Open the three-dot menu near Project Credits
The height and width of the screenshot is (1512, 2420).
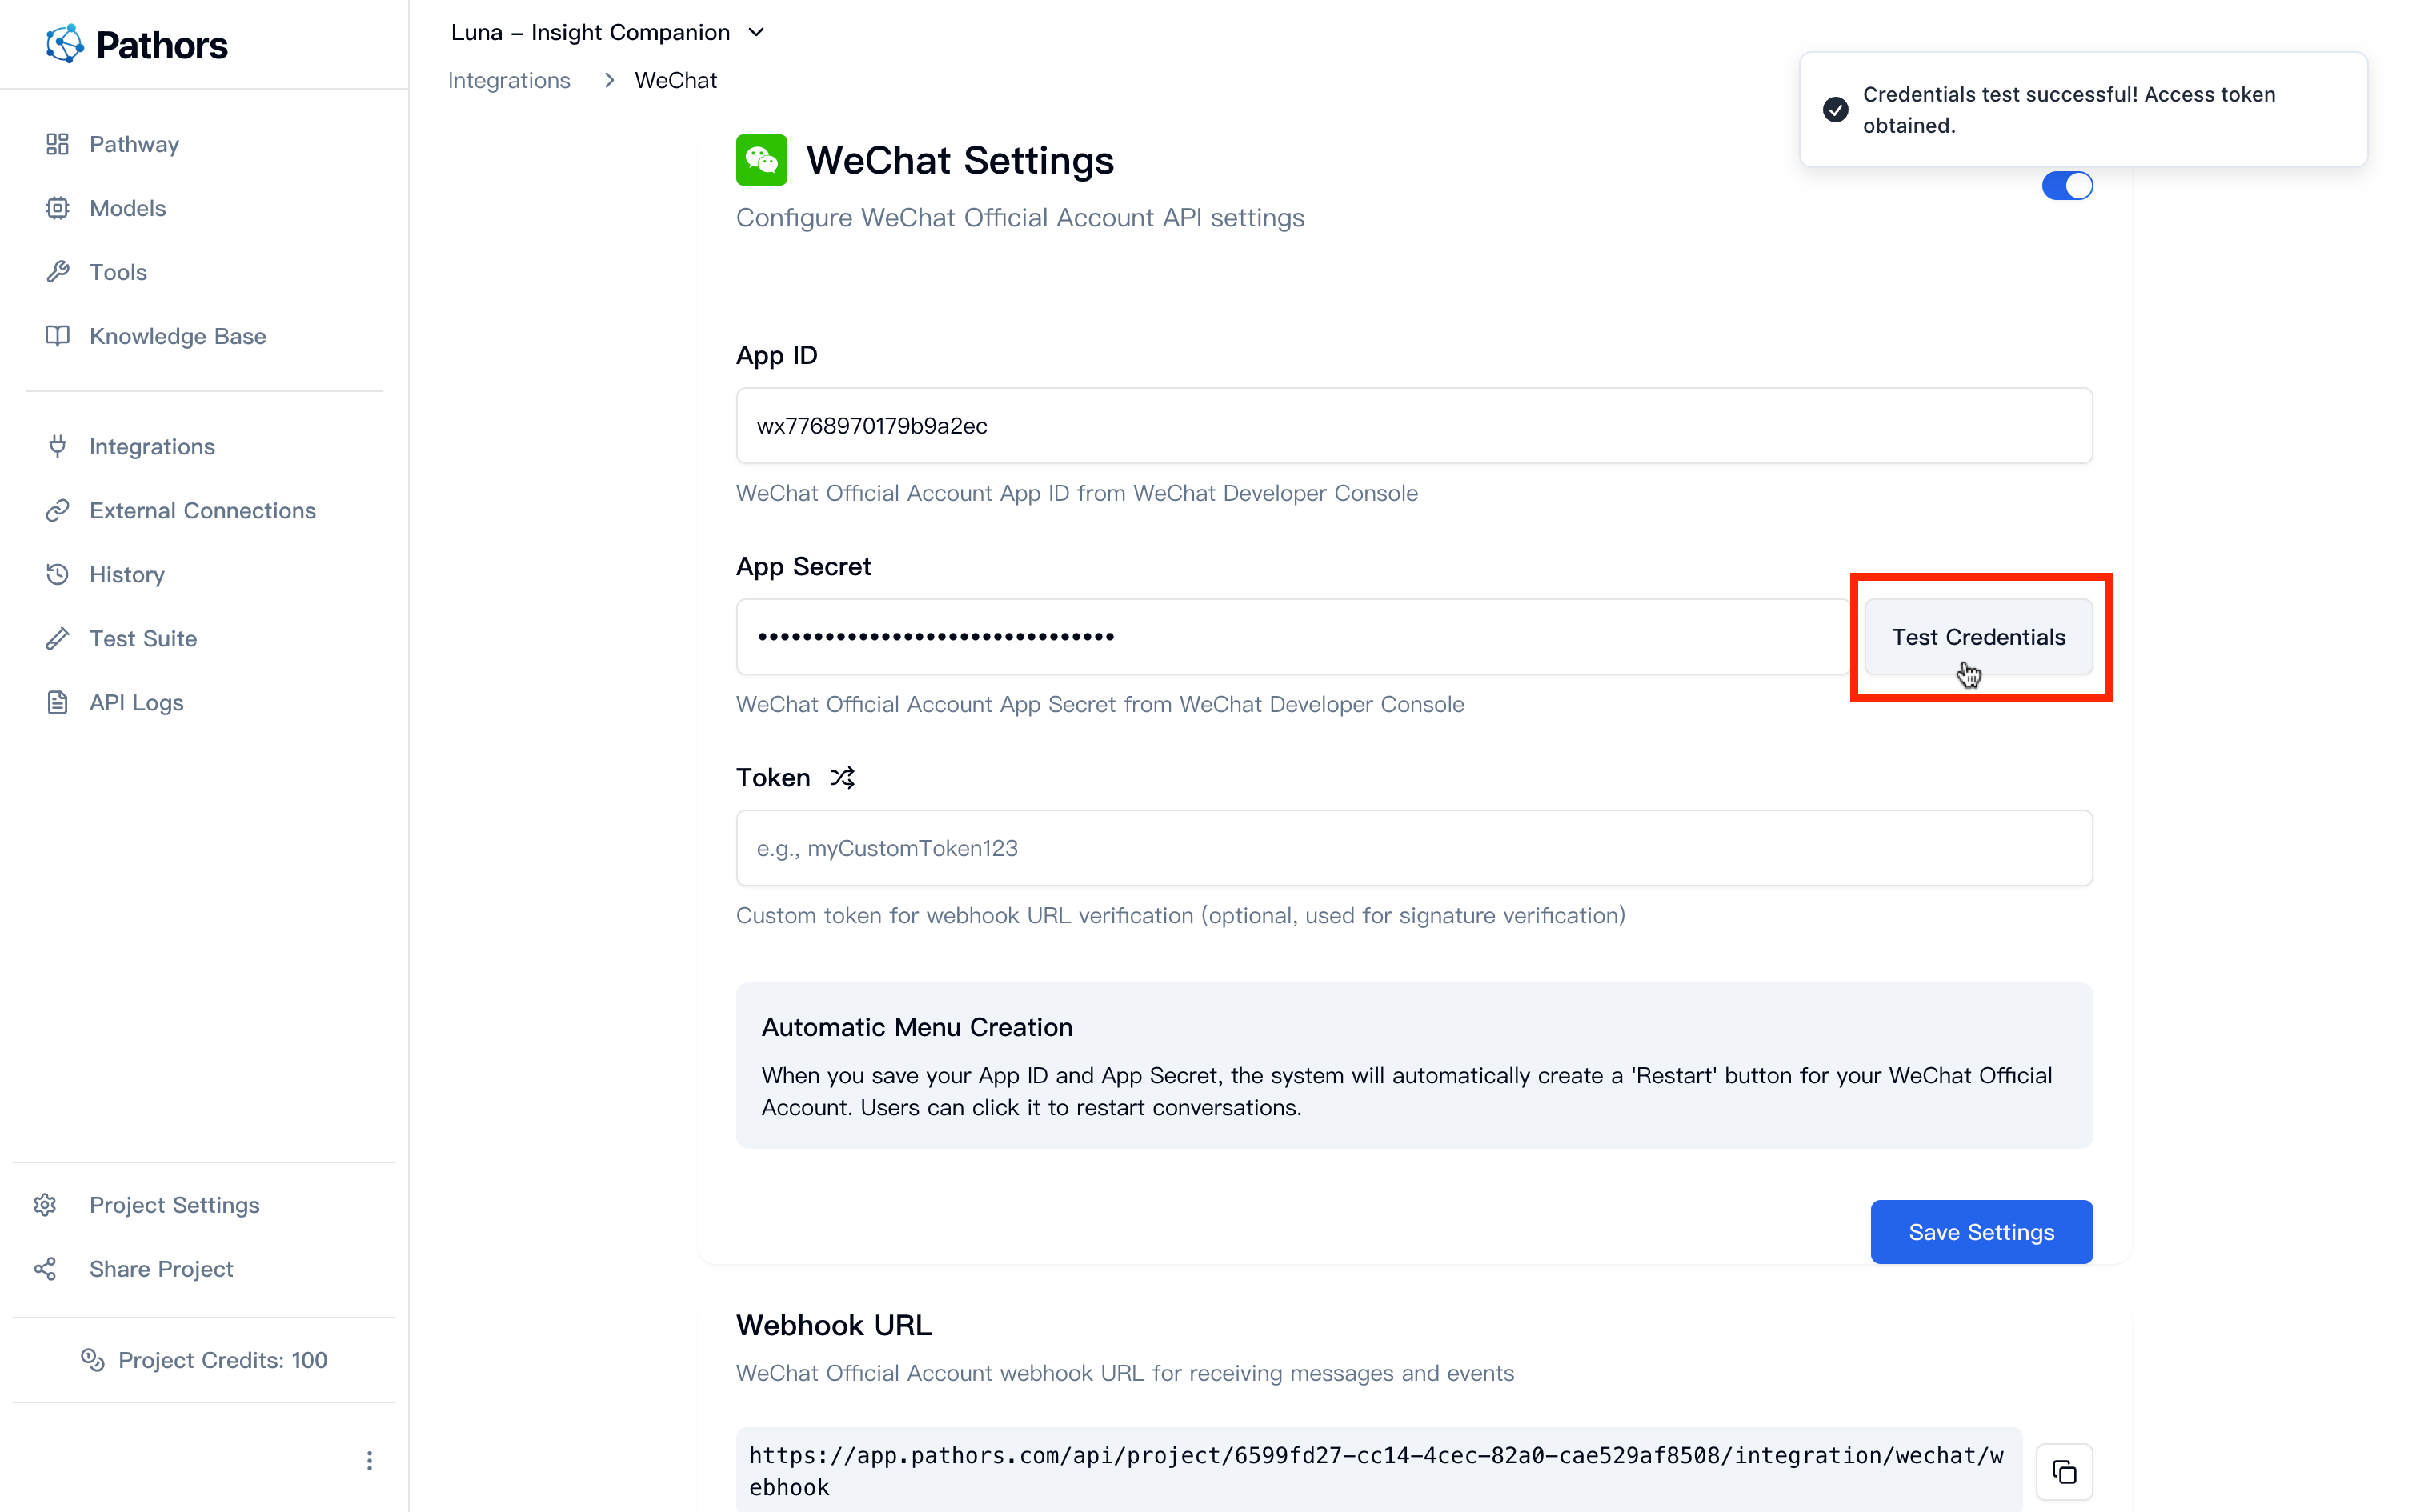pos(369,1460)
